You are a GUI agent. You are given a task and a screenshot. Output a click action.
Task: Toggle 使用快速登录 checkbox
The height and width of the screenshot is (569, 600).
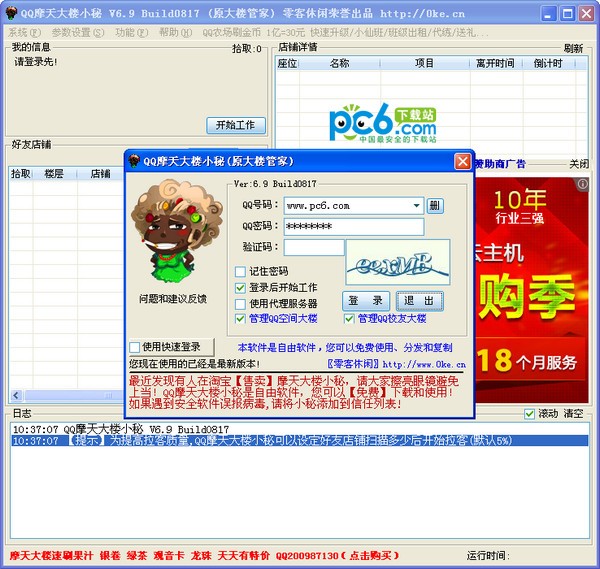(135, 347)
